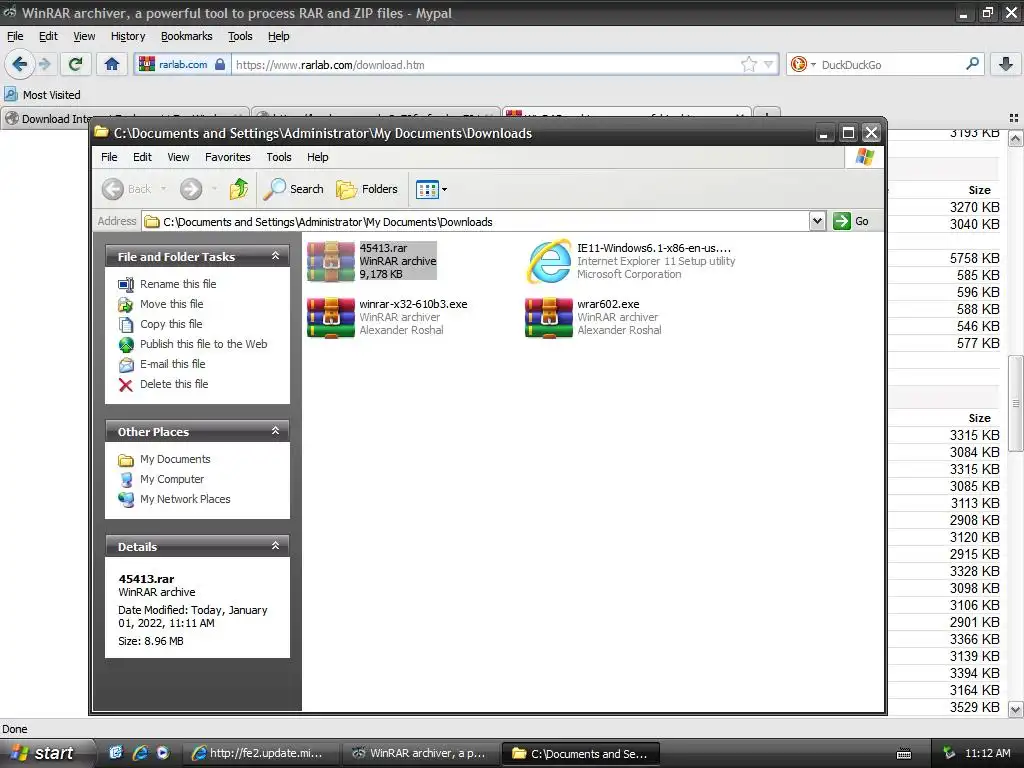
Task: Click the system tray icon beside clock
Action: click(949, 753)
